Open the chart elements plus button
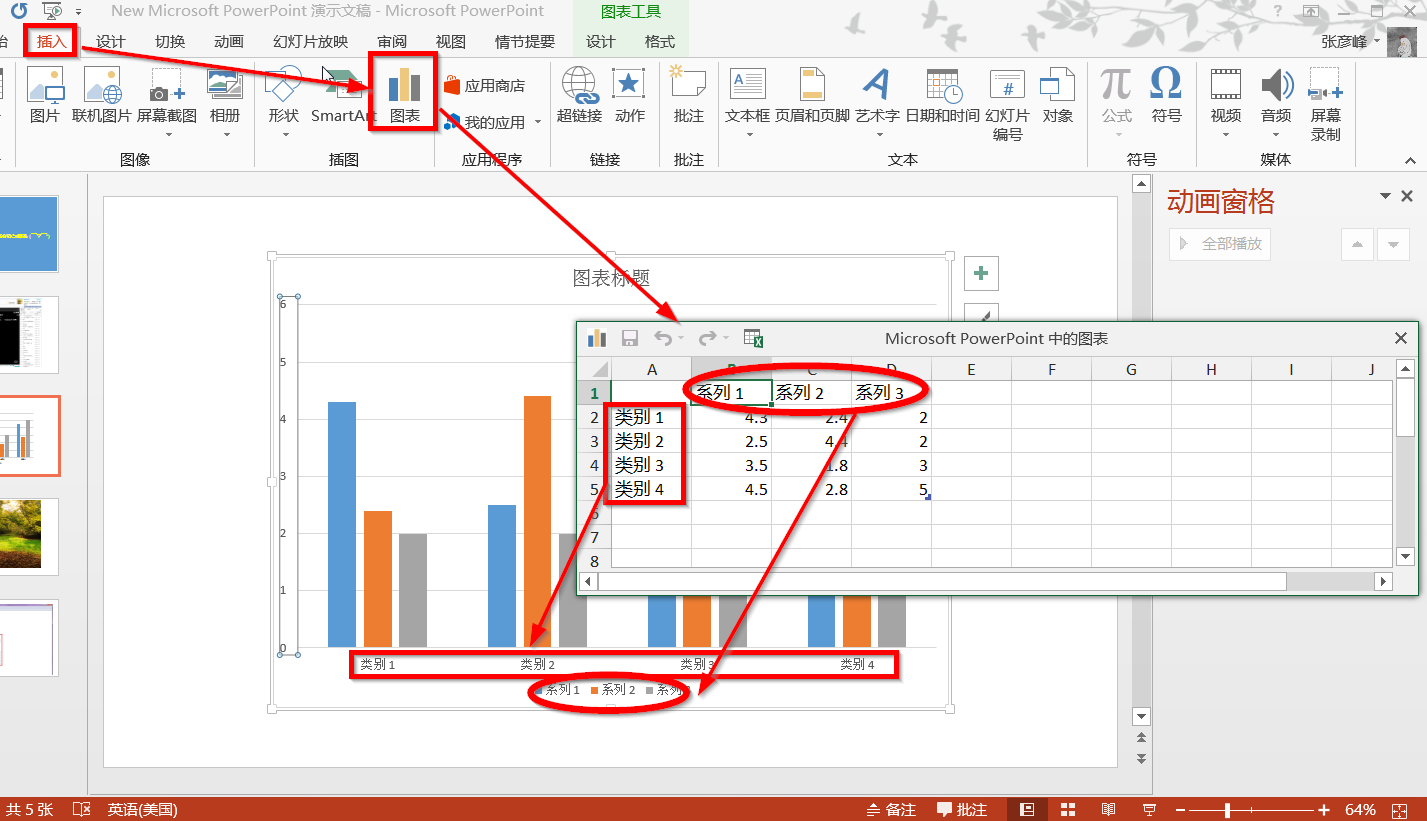Screen dimensions: 1427x821 pos(981,273)
